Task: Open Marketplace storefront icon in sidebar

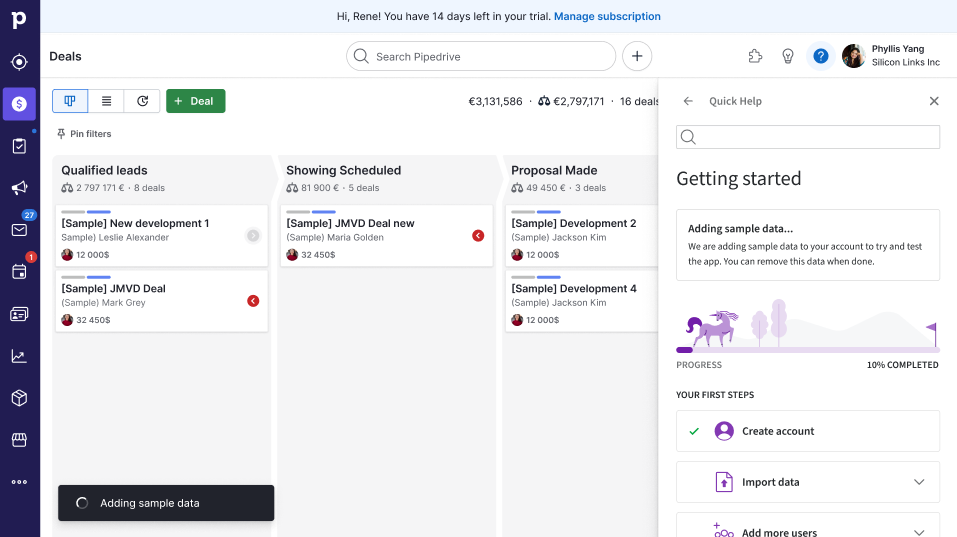Action: point(19,439)
